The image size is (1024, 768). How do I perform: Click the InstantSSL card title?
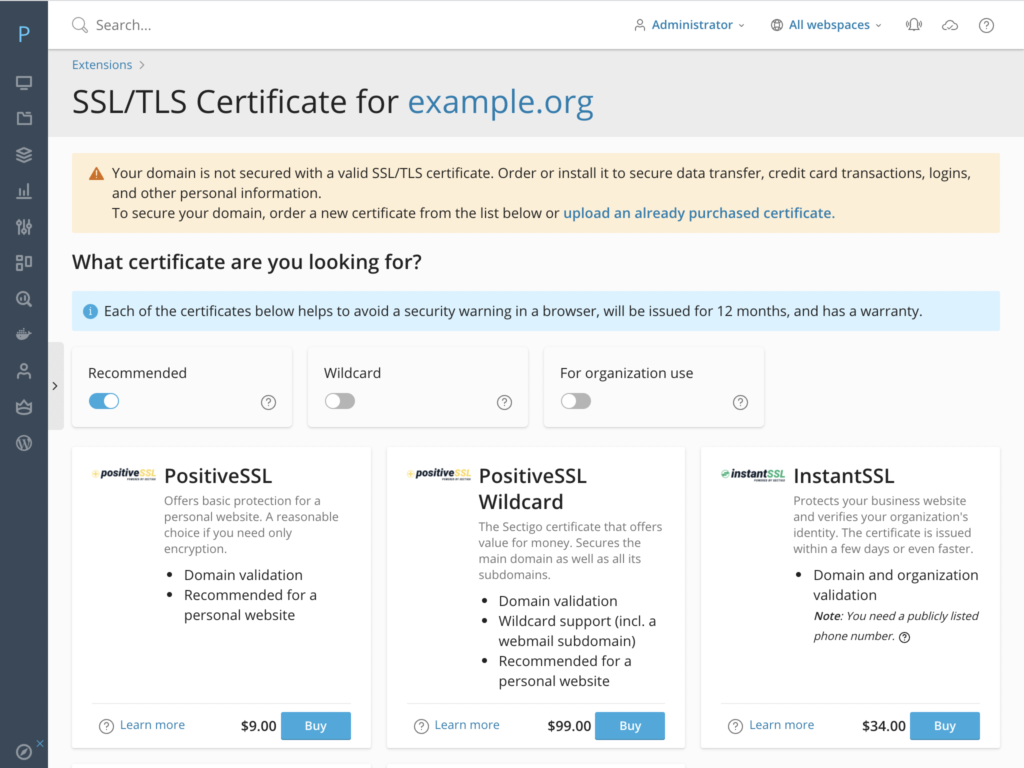pos(843,476)
